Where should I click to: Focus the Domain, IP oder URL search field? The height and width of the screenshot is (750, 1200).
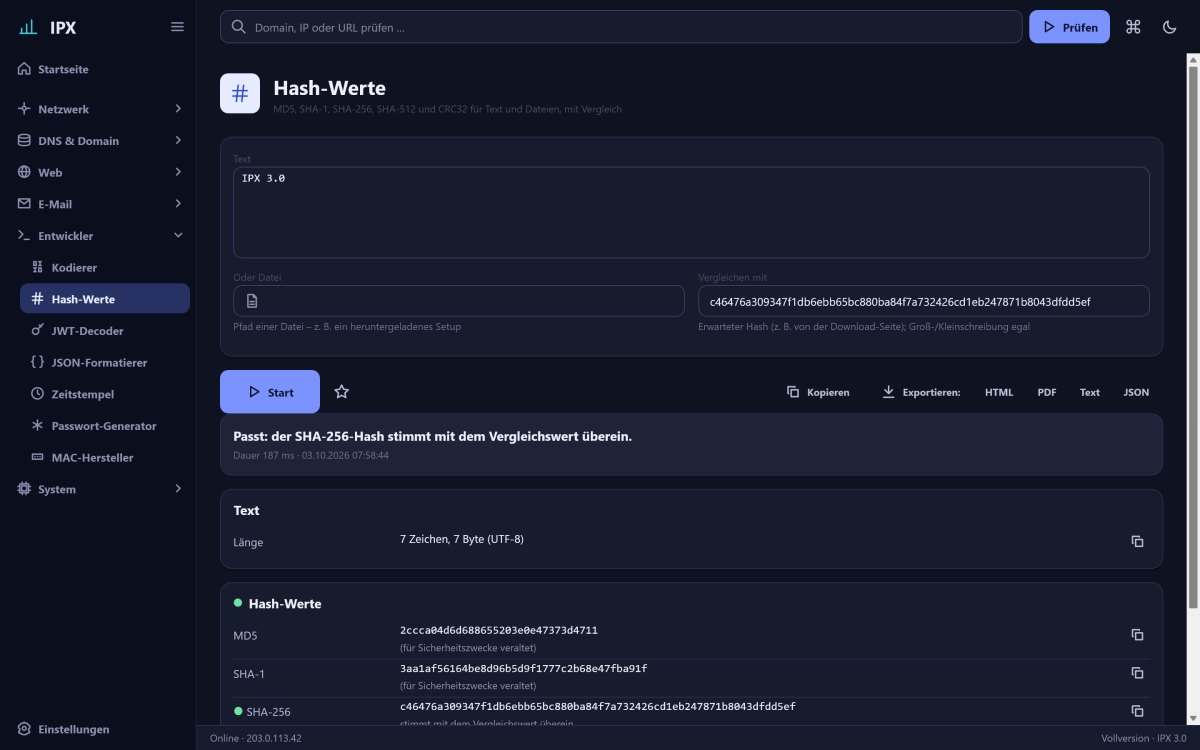[x=621, y=27]
